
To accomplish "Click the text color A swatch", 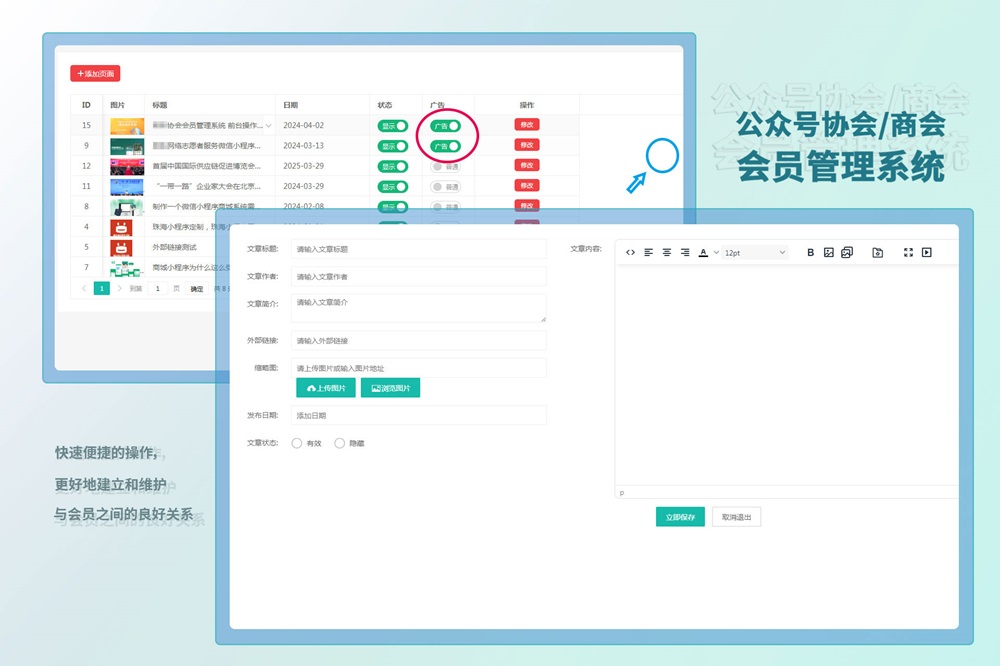I will tap(703, 253).
